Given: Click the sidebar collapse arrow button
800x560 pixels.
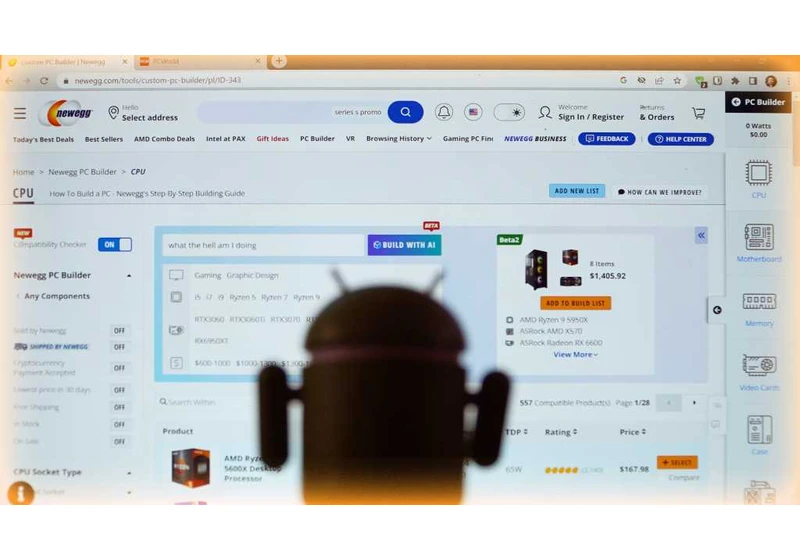Looking at the screenshot, I should pyautogui.click(x=717, y=310).
